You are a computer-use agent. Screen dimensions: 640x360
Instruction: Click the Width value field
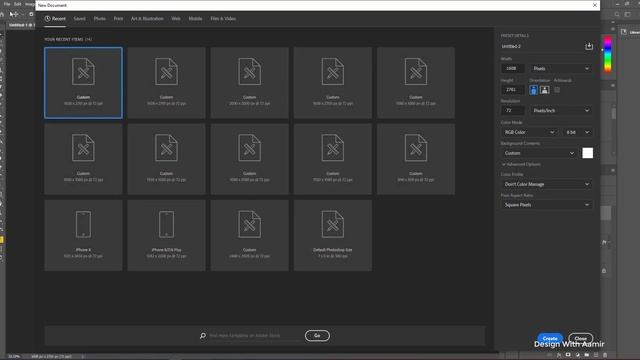(513, 69)
